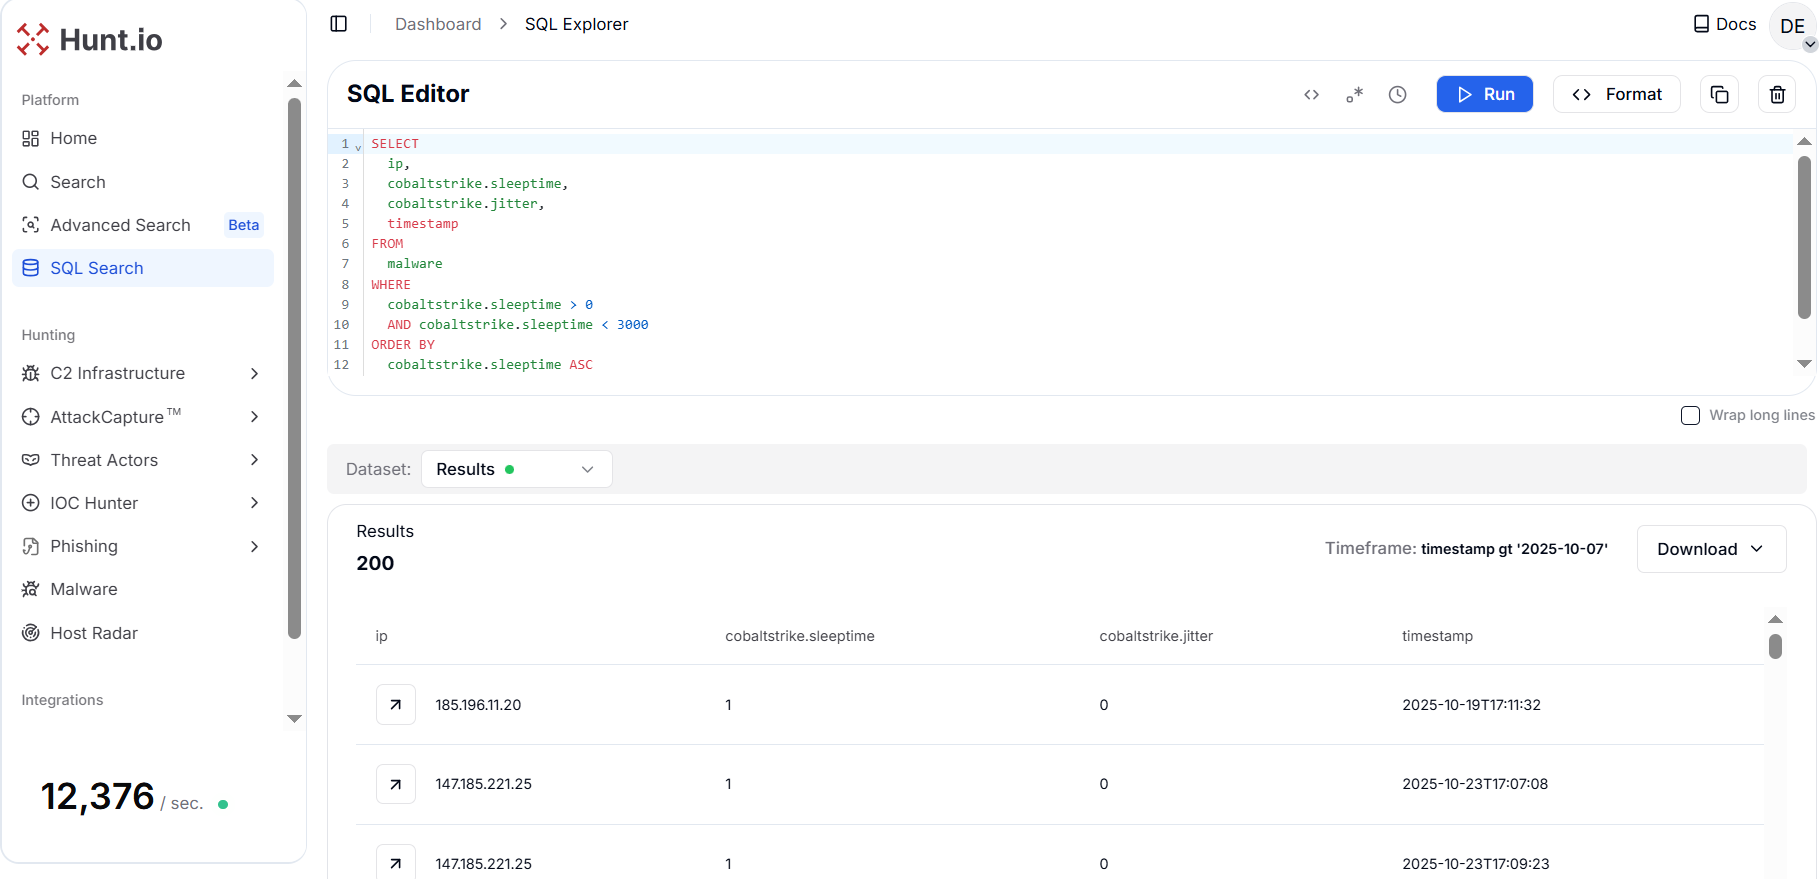
Task: Run the SQL query
Action: click(1484, 95)
